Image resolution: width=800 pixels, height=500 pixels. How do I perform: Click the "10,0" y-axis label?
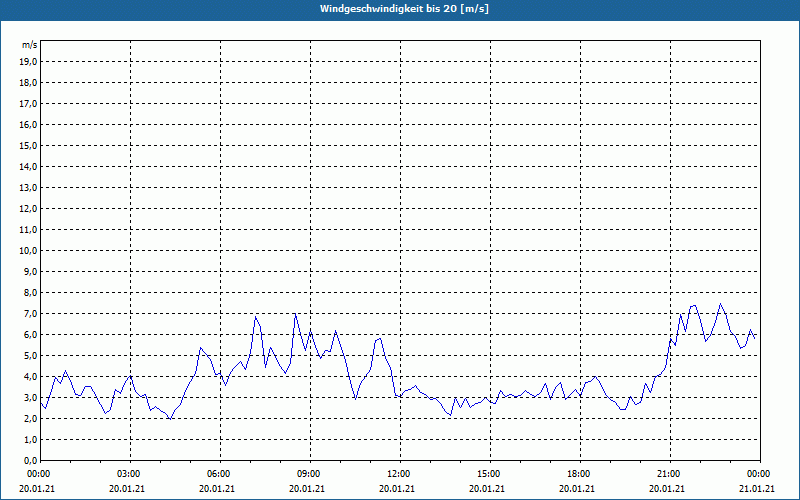click(29, 251)
